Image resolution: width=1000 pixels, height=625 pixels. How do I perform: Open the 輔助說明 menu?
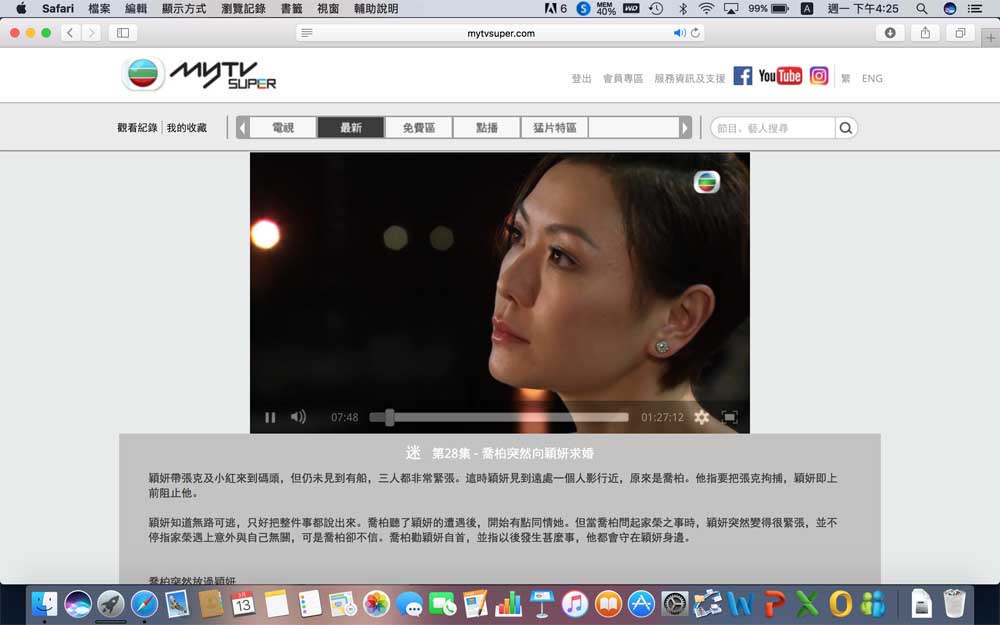click(376, 8)
